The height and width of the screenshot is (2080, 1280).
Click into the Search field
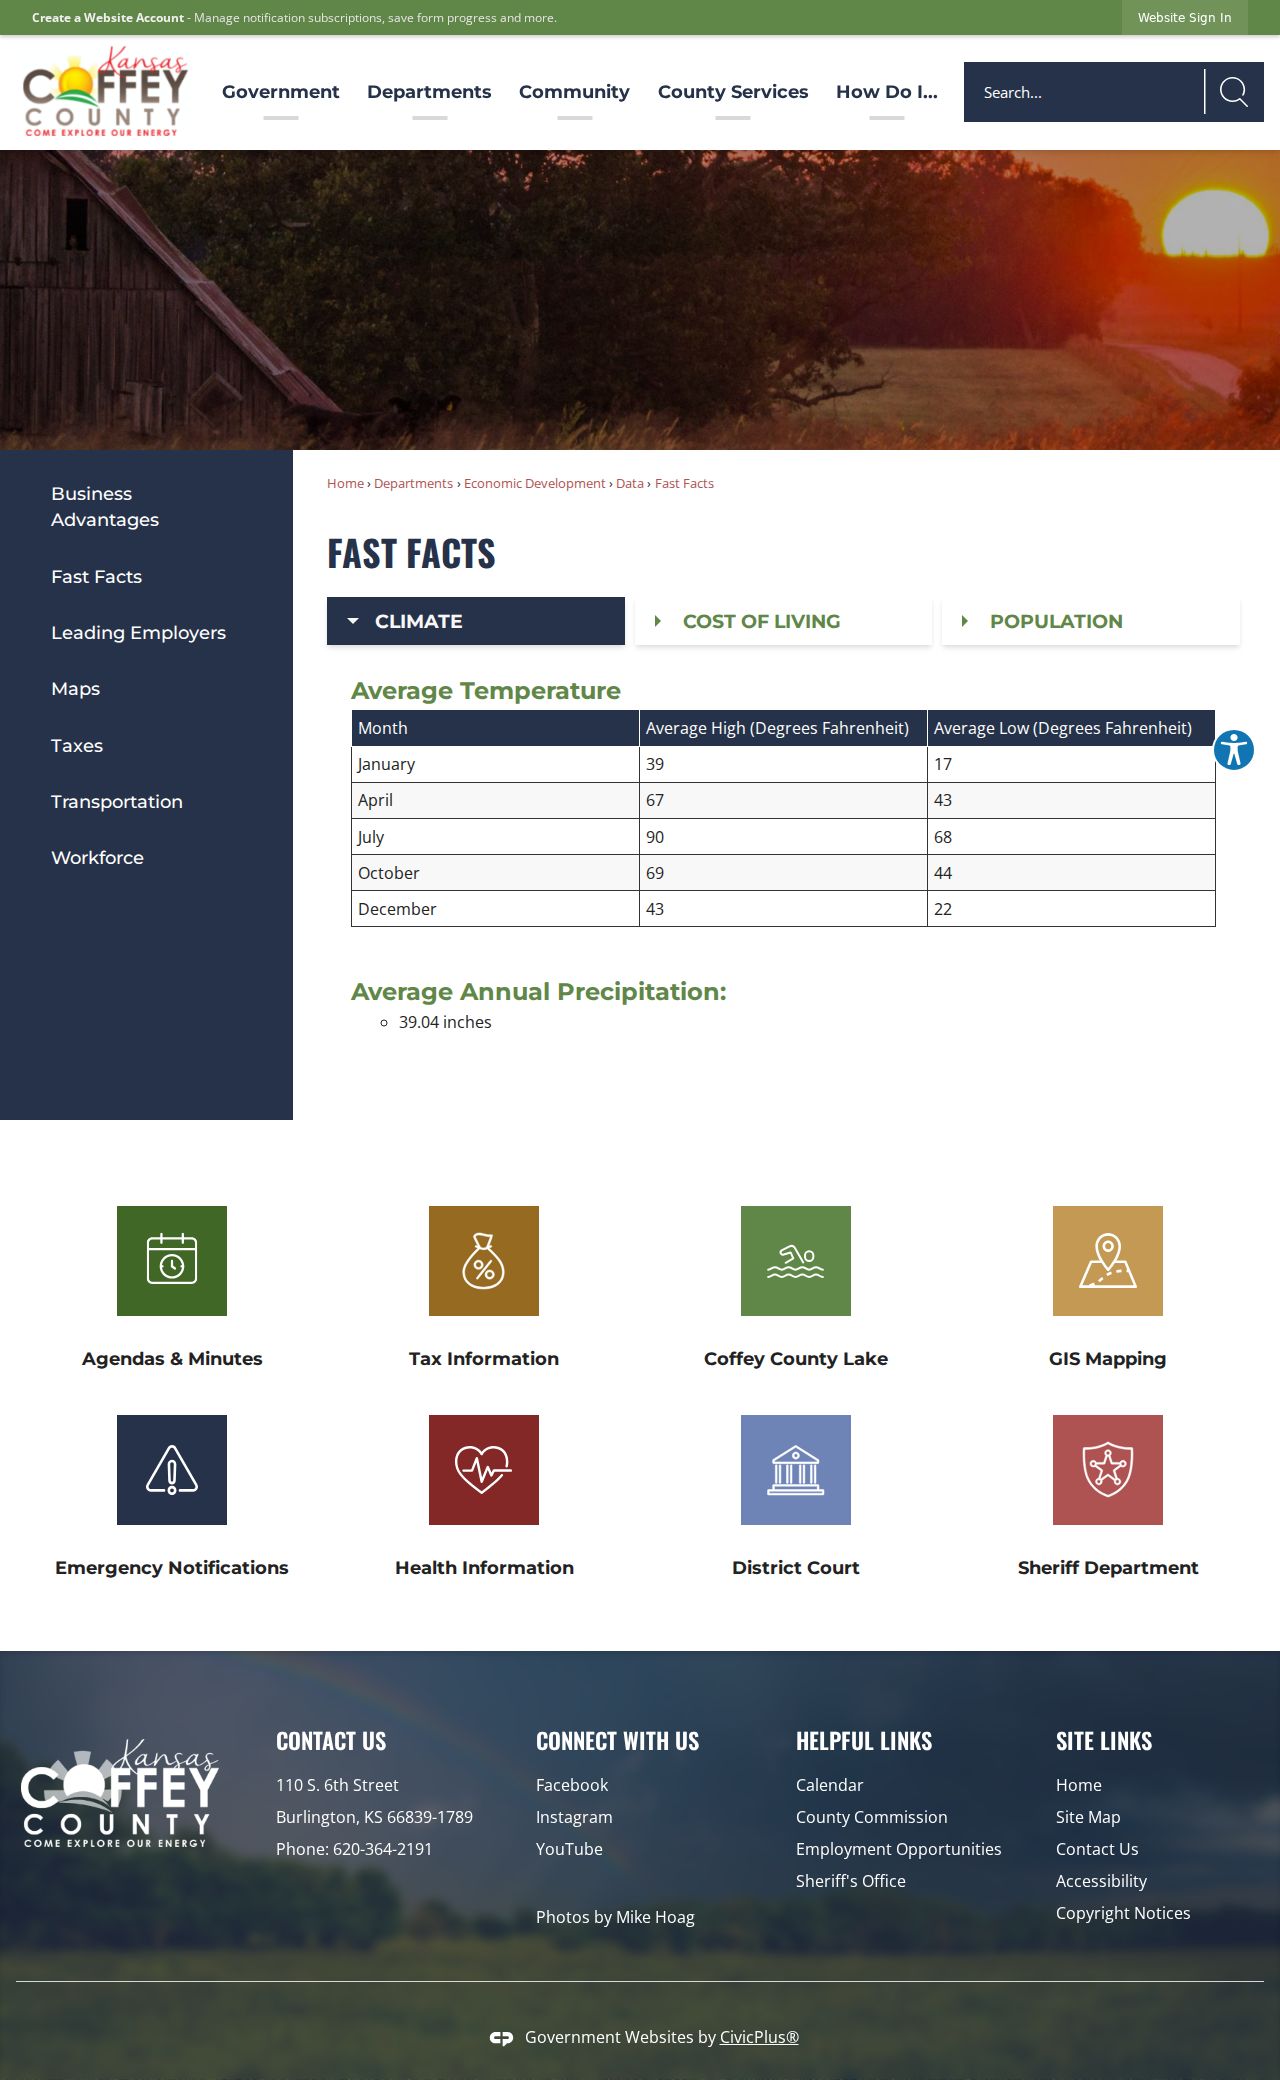1084,92
